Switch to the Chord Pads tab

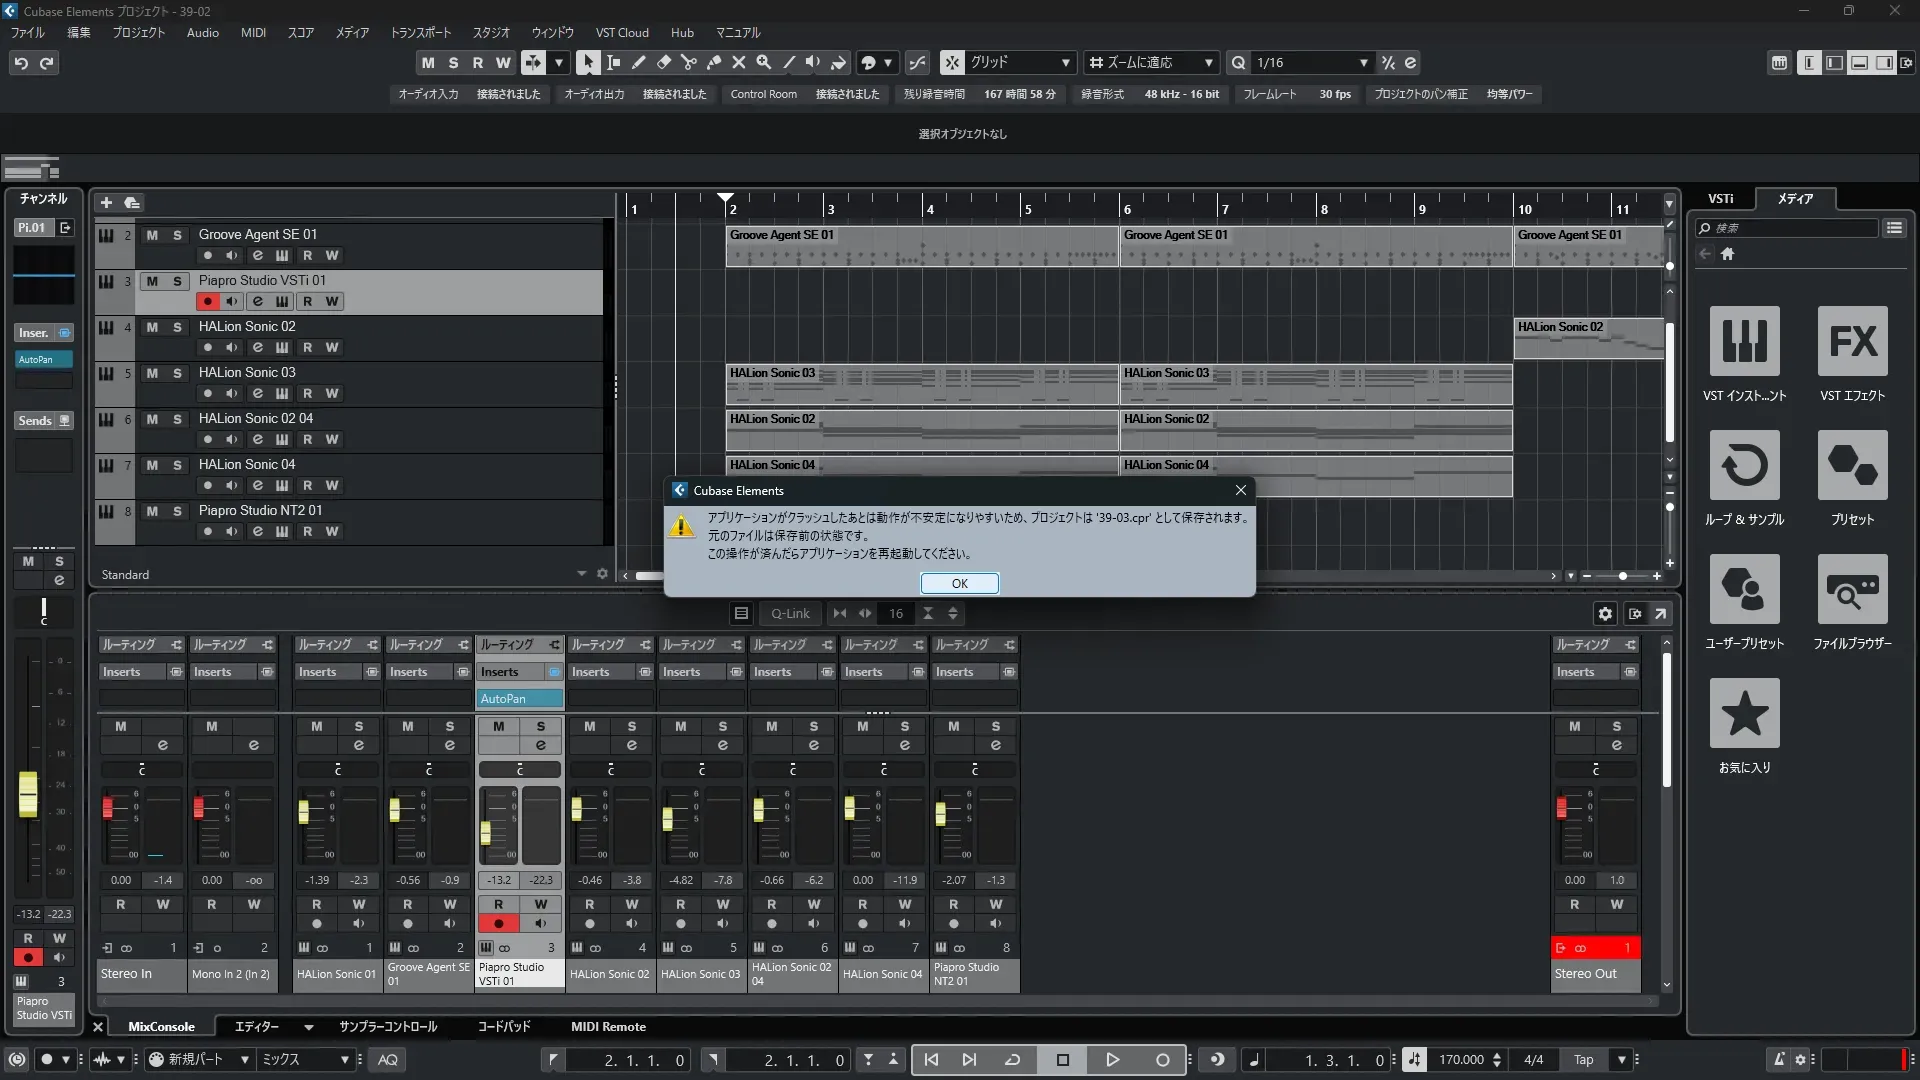(x=503, y=1026)
